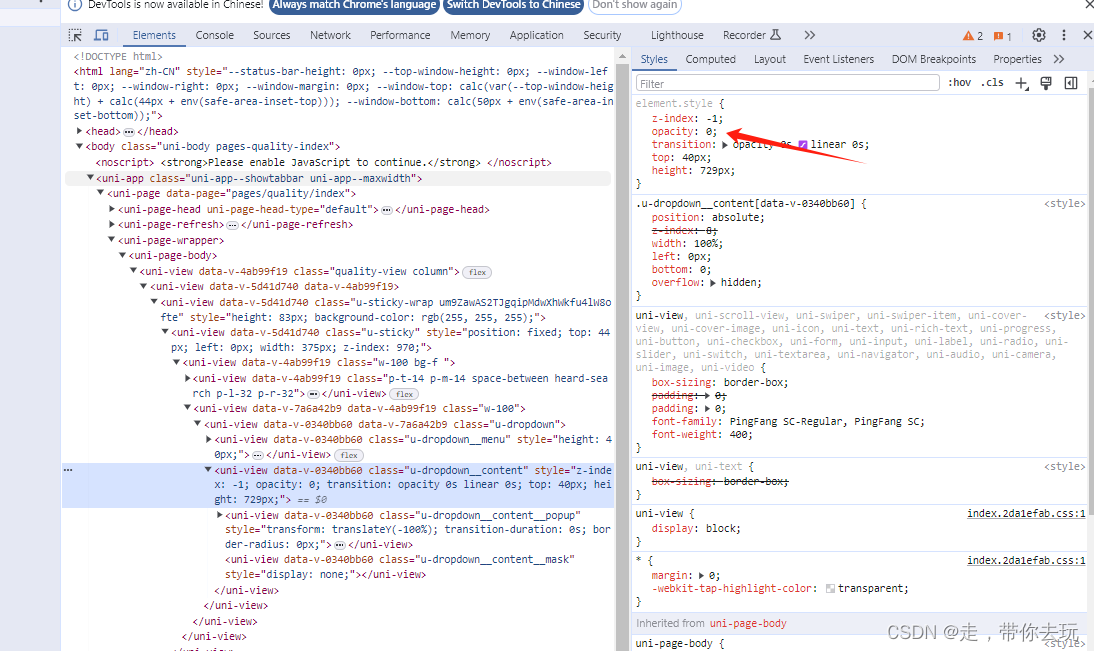Open the Properties pane tab
Screen dimensions: 1094x651
point(1017,59)
